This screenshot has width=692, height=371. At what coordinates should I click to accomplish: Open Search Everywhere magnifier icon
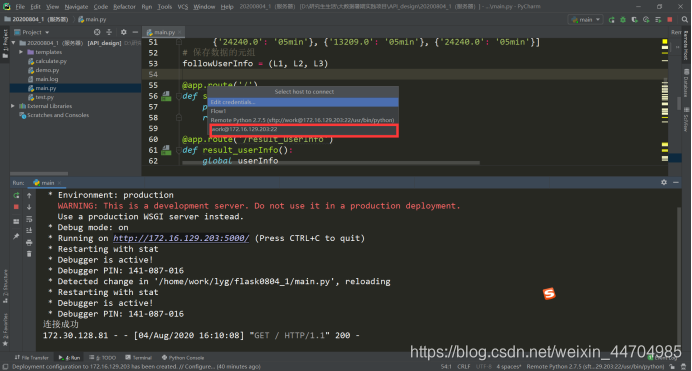[x=684, y=20]
